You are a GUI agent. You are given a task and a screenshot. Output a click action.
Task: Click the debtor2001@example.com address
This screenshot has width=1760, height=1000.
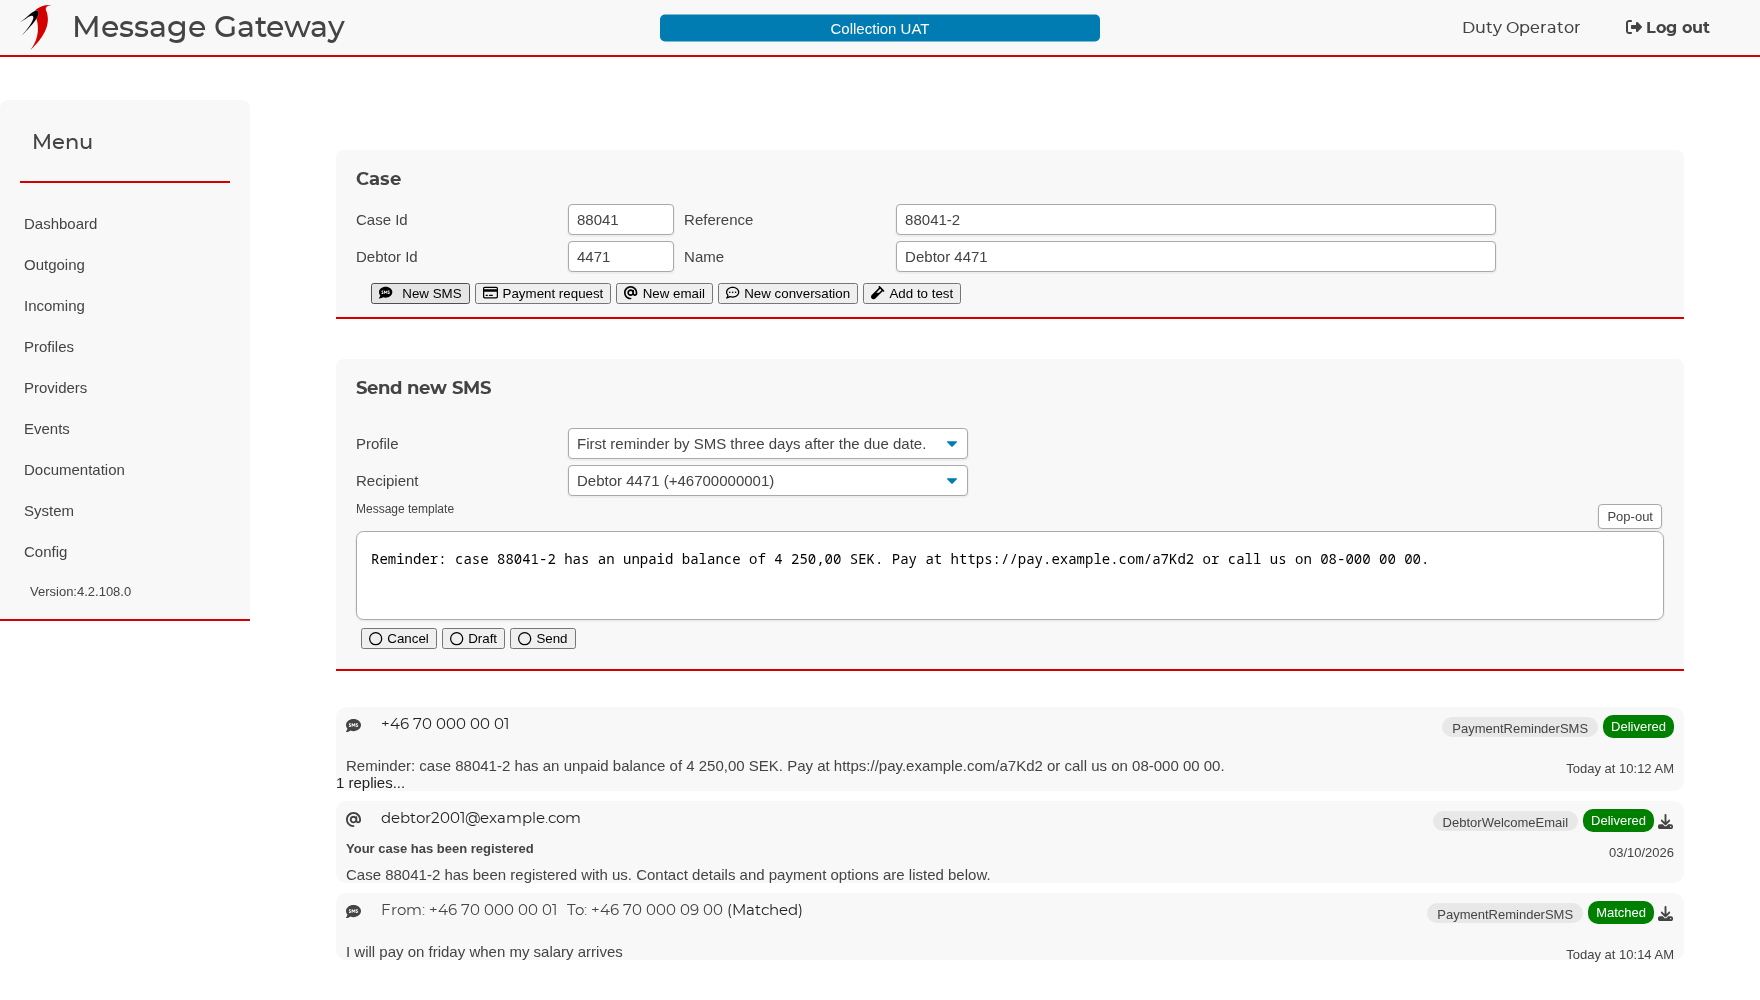click(480, 818)
